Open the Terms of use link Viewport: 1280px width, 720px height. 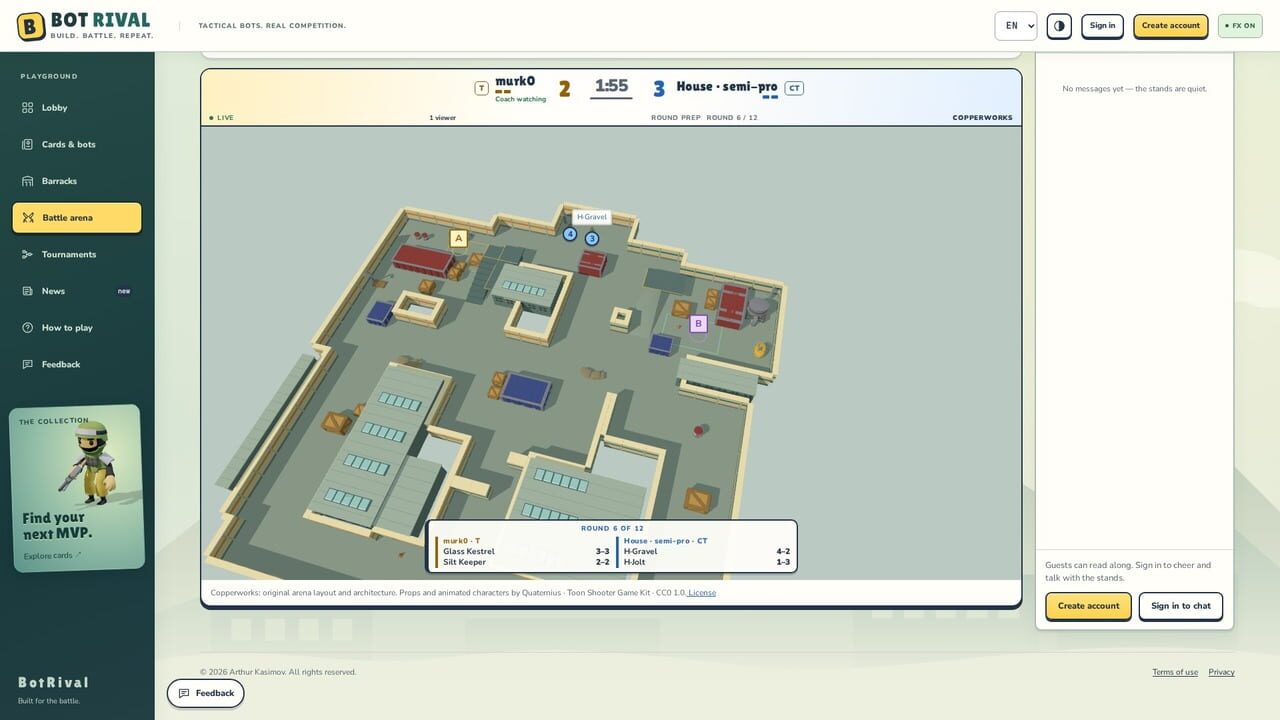tap(1175, 672)
